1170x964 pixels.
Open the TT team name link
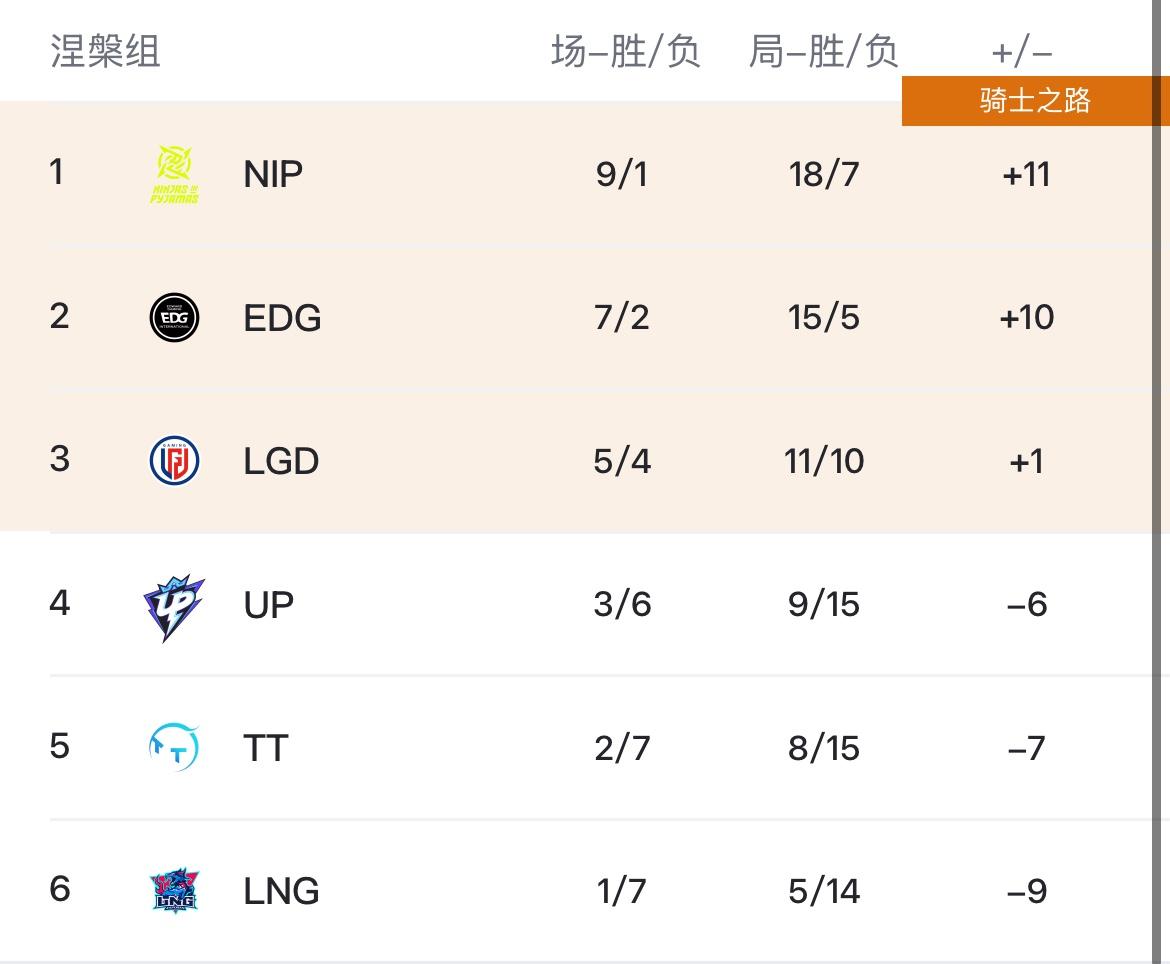click(x=266, y=748)
